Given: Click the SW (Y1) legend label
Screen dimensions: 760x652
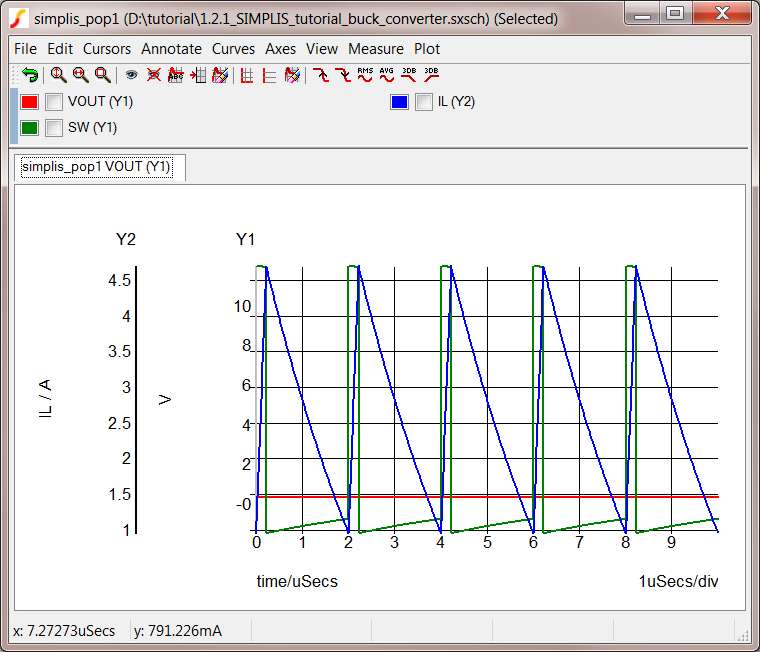Looking at the screenshot, I should 92,127.
